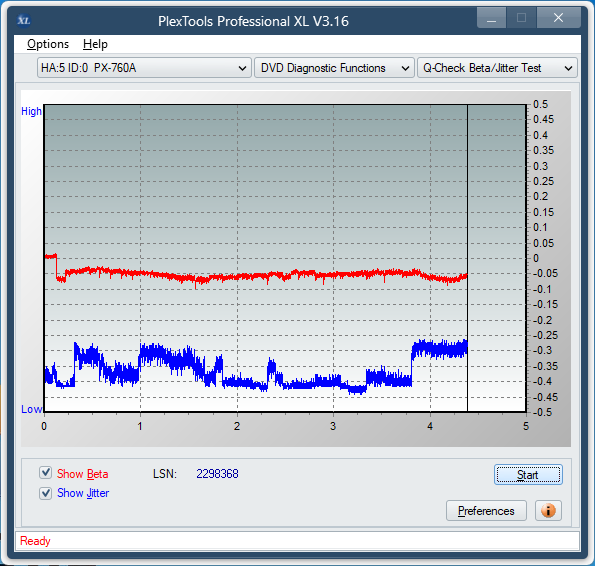Viewport: 595px width, 566px height.
Task: Close the PlexTools Professional XL window
Action: pyautogui.click(x=558, y=18)
